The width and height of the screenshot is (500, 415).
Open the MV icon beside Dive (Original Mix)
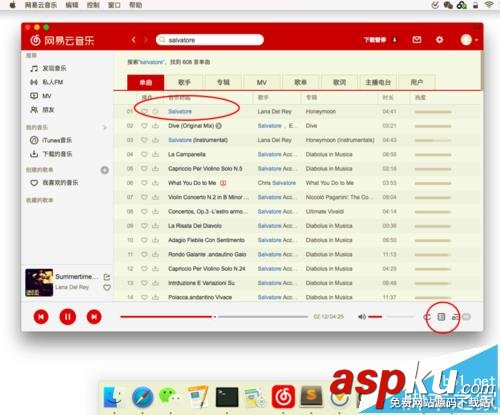click(219, 126)
